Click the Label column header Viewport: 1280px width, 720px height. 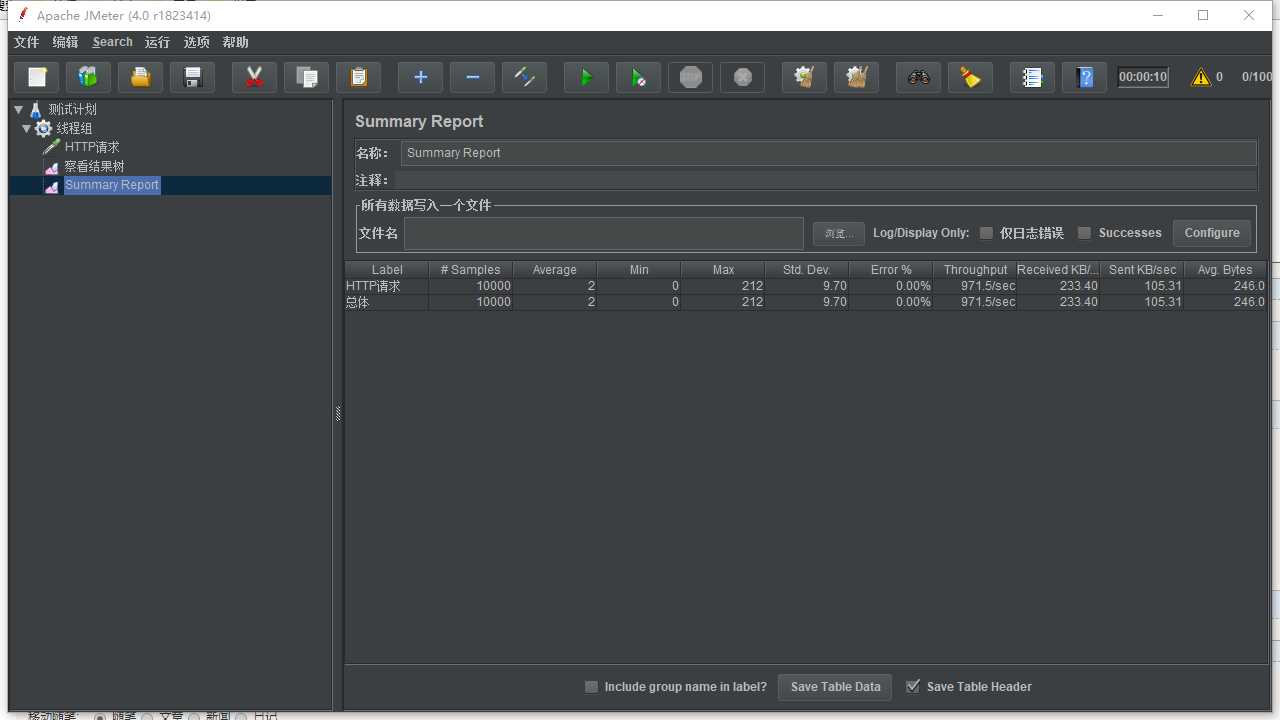pyautogui.click(x=387, y=270)
